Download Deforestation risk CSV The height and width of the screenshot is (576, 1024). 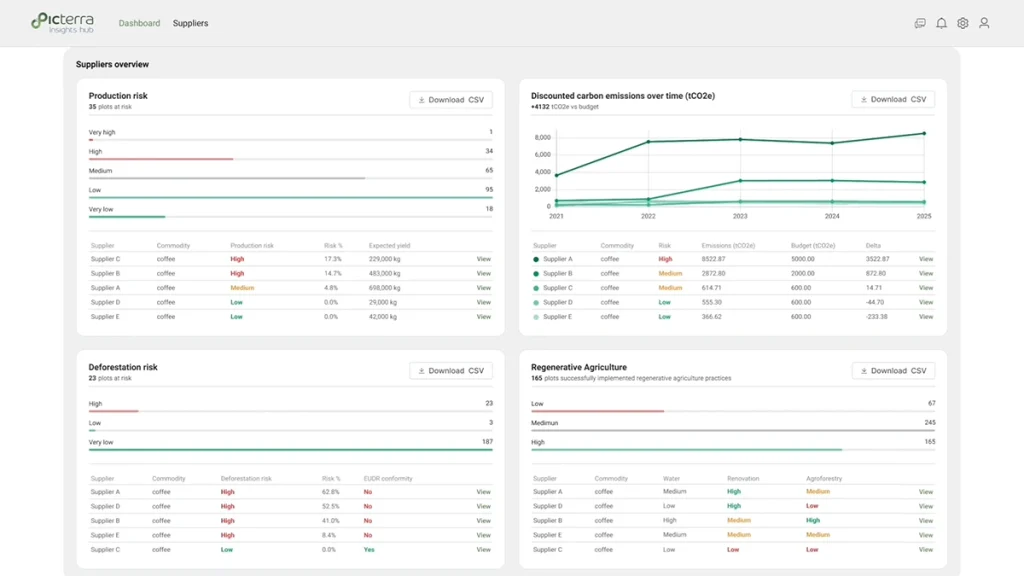(451, 370)
